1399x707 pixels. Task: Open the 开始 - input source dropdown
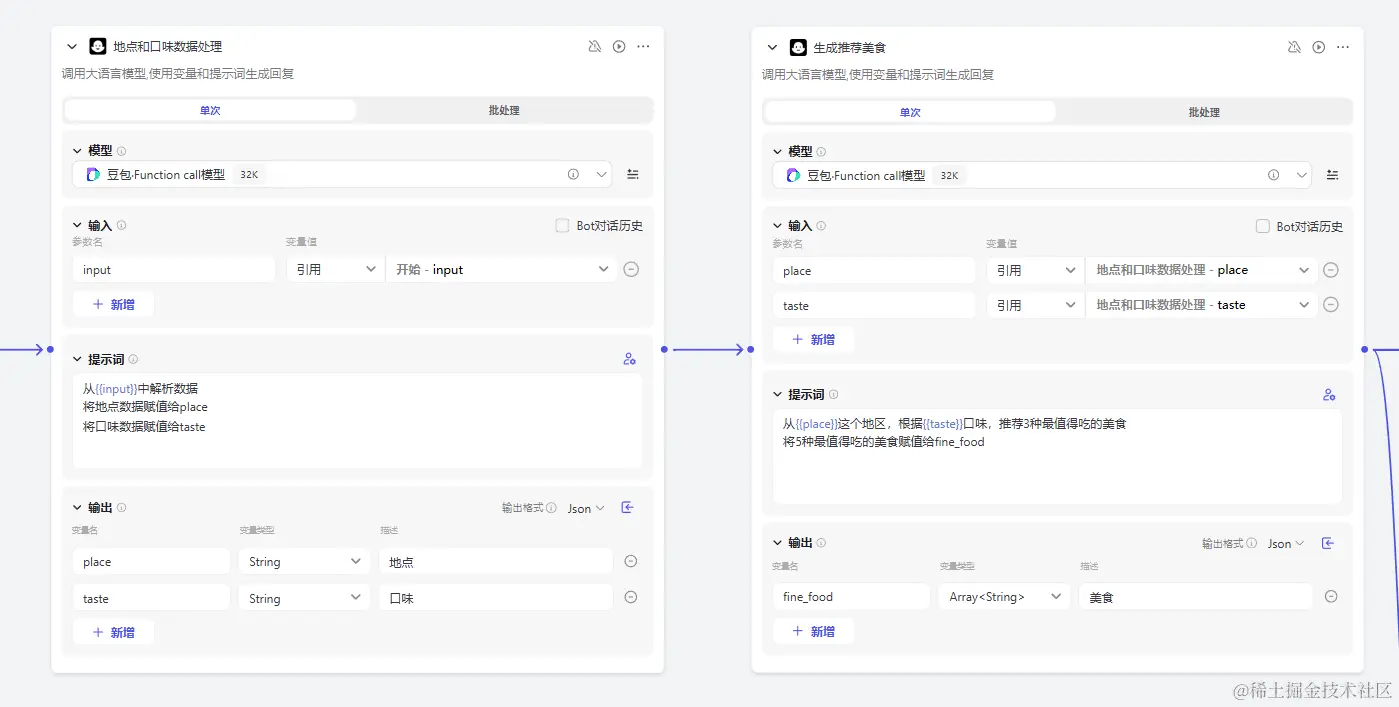point(502,269)
